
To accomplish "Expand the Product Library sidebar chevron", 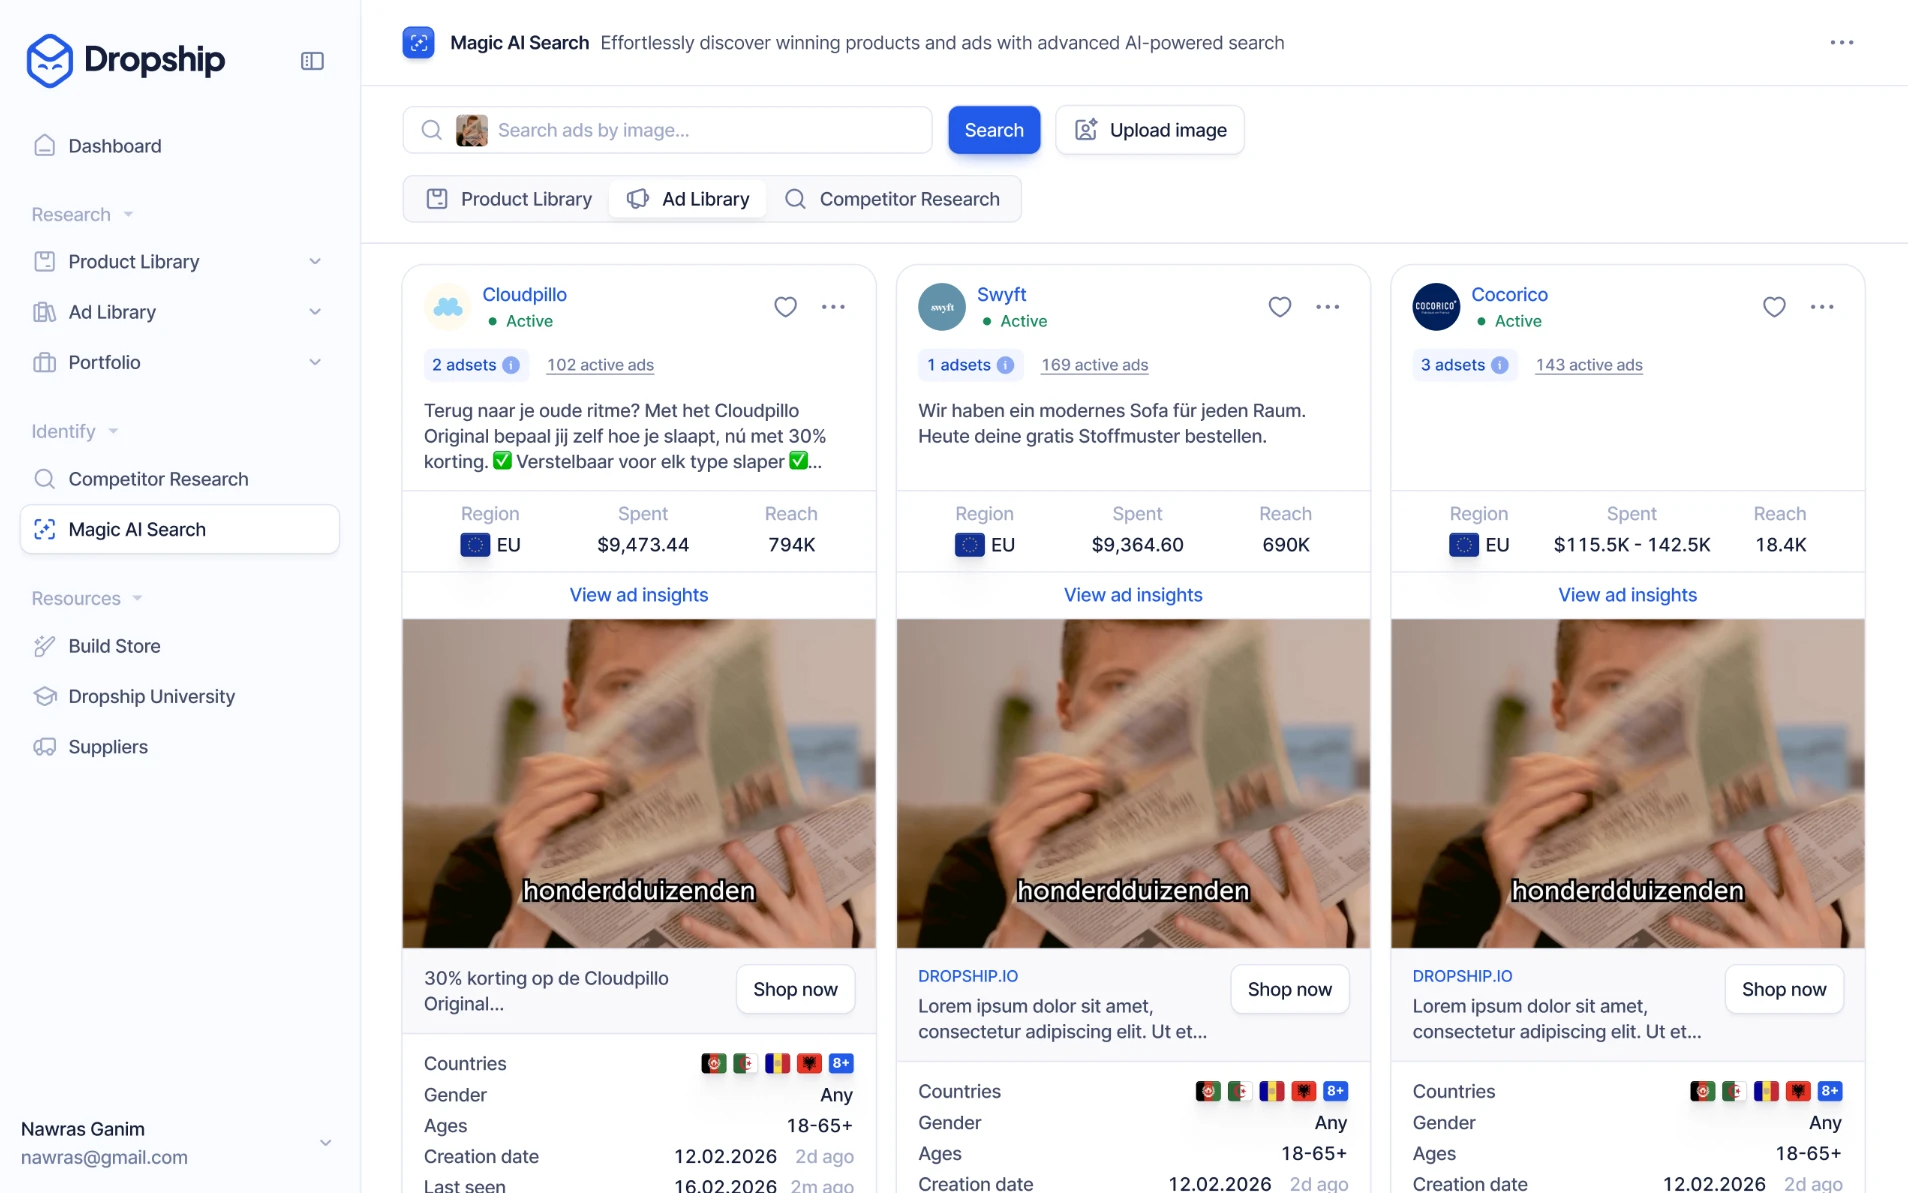I will click(x=315, y=262).
